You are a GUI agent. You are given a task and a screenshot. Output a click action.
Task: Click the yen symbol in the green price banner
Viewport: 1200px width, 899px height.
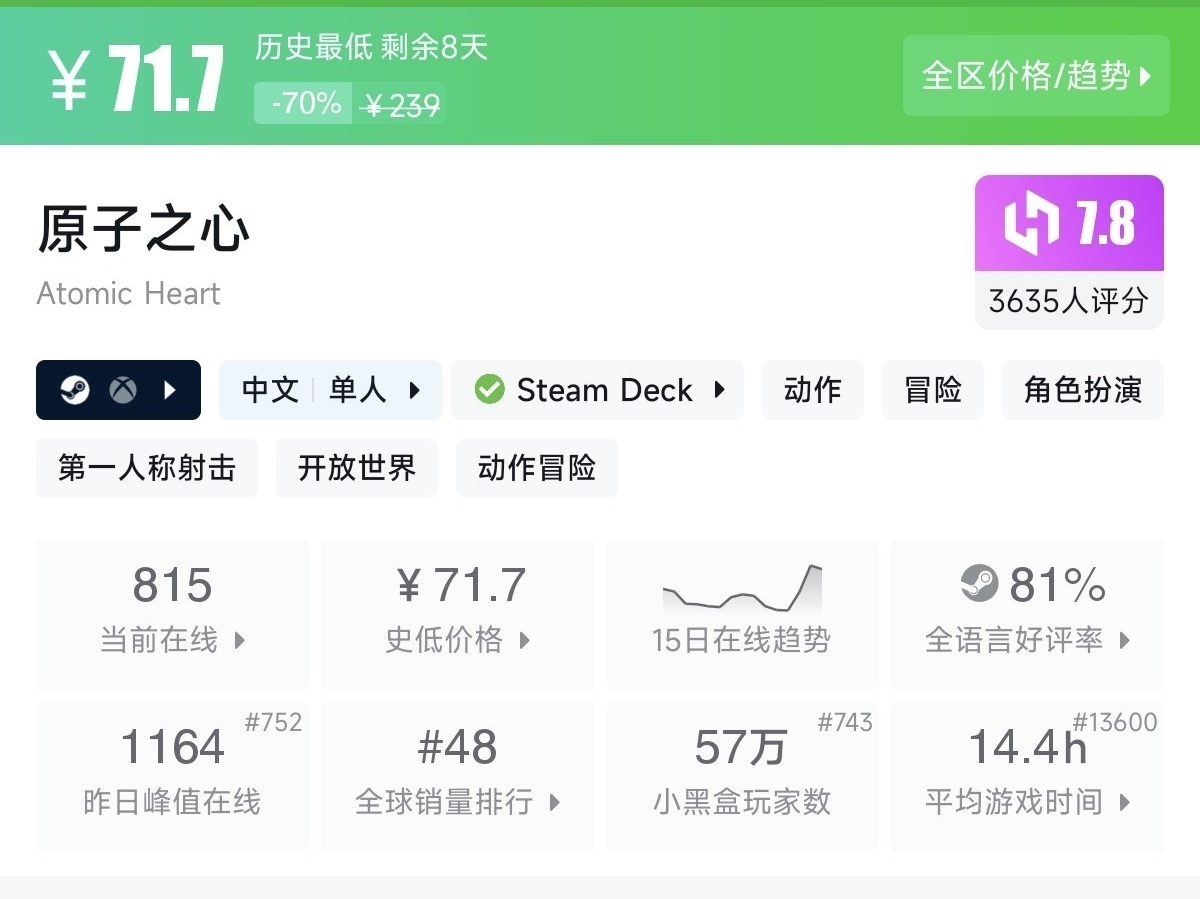(x=69, y=78)
